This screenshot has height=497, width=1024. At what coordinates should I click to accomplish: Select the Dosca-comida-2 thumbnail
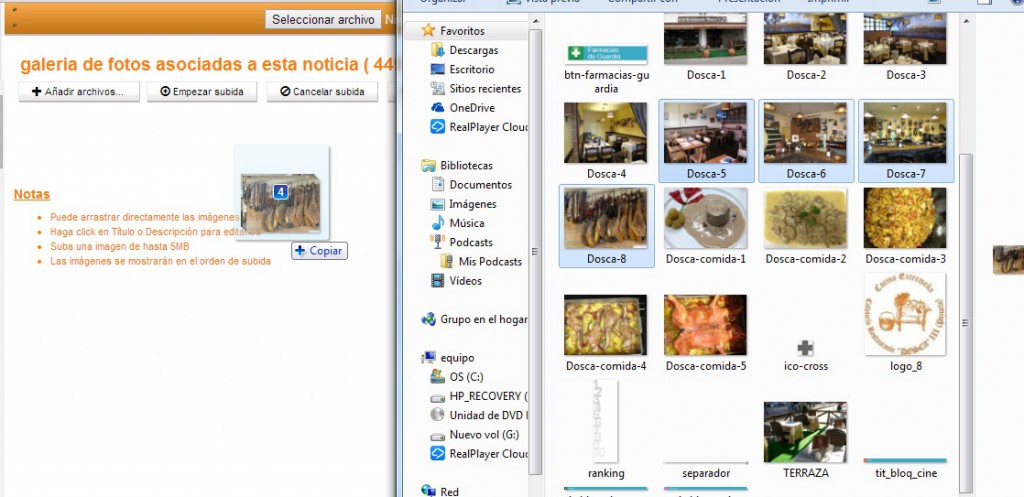805,218
